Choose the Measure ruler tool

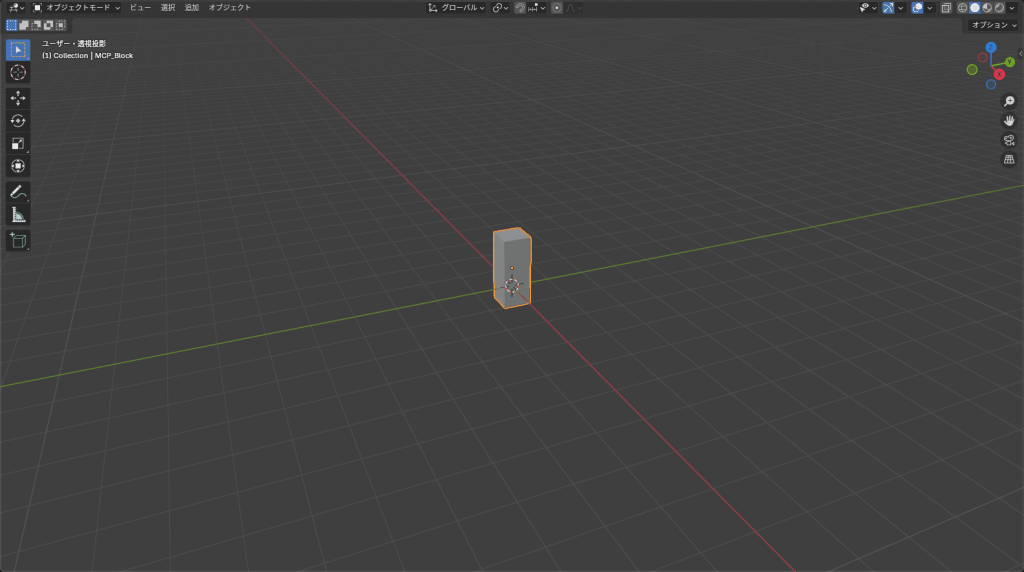tap(18, 215)
